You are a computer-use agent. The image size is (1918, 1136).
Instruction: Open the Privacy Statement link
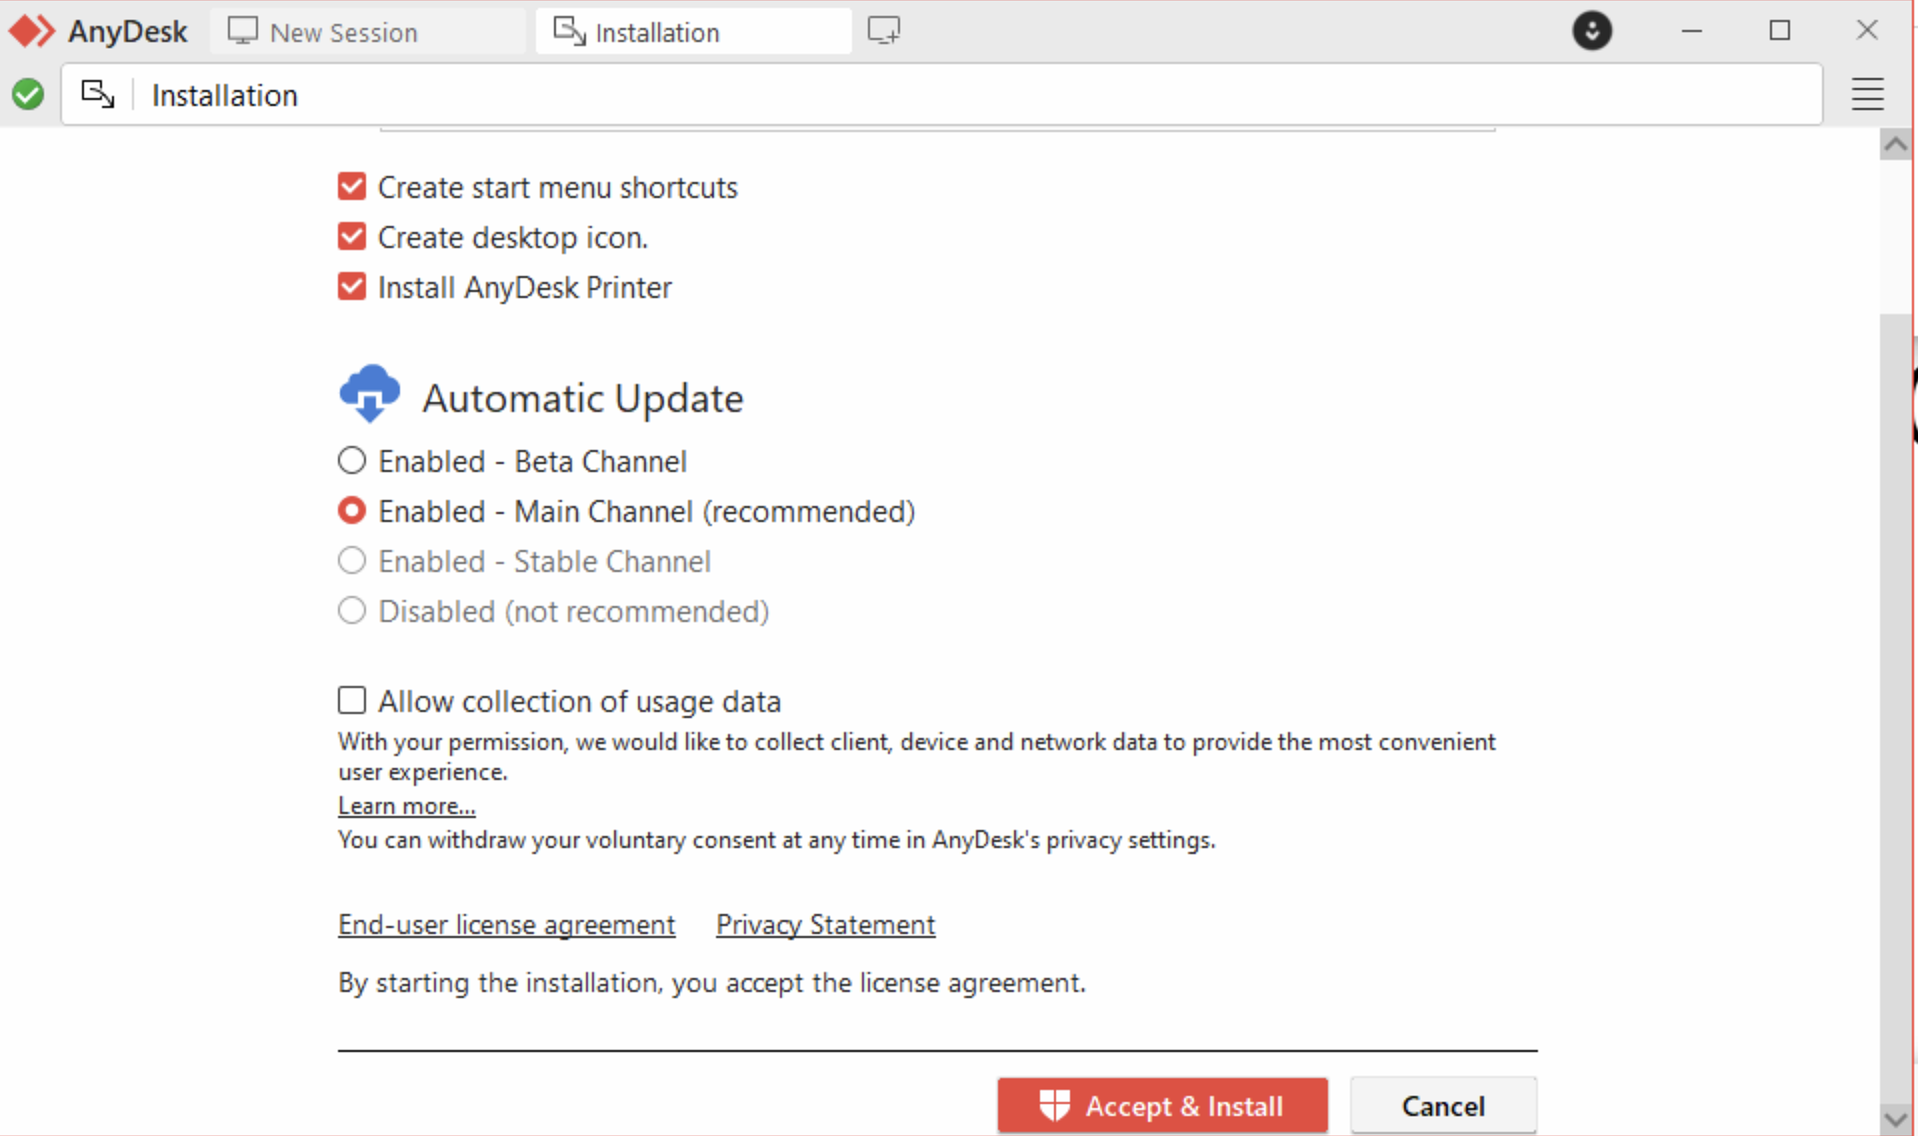pos(825,925)
